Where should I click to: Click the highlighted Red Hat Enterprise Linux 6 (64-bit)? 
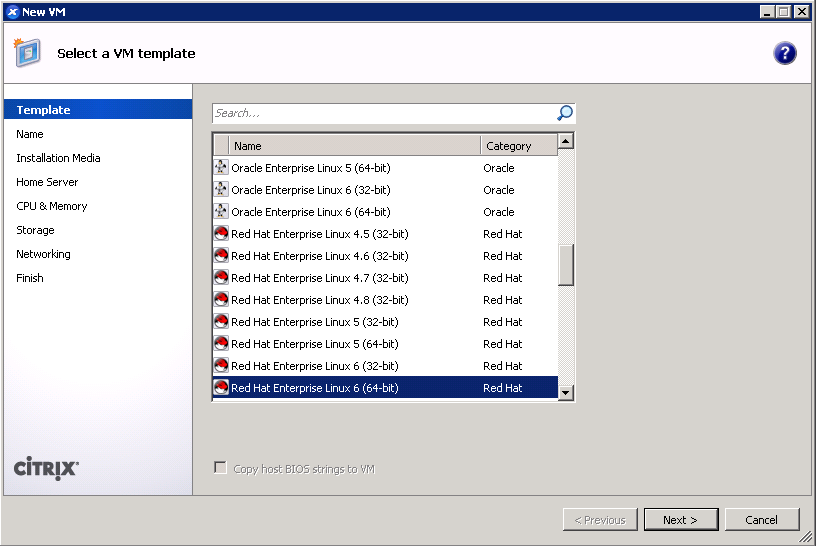(x=386, y=387)
